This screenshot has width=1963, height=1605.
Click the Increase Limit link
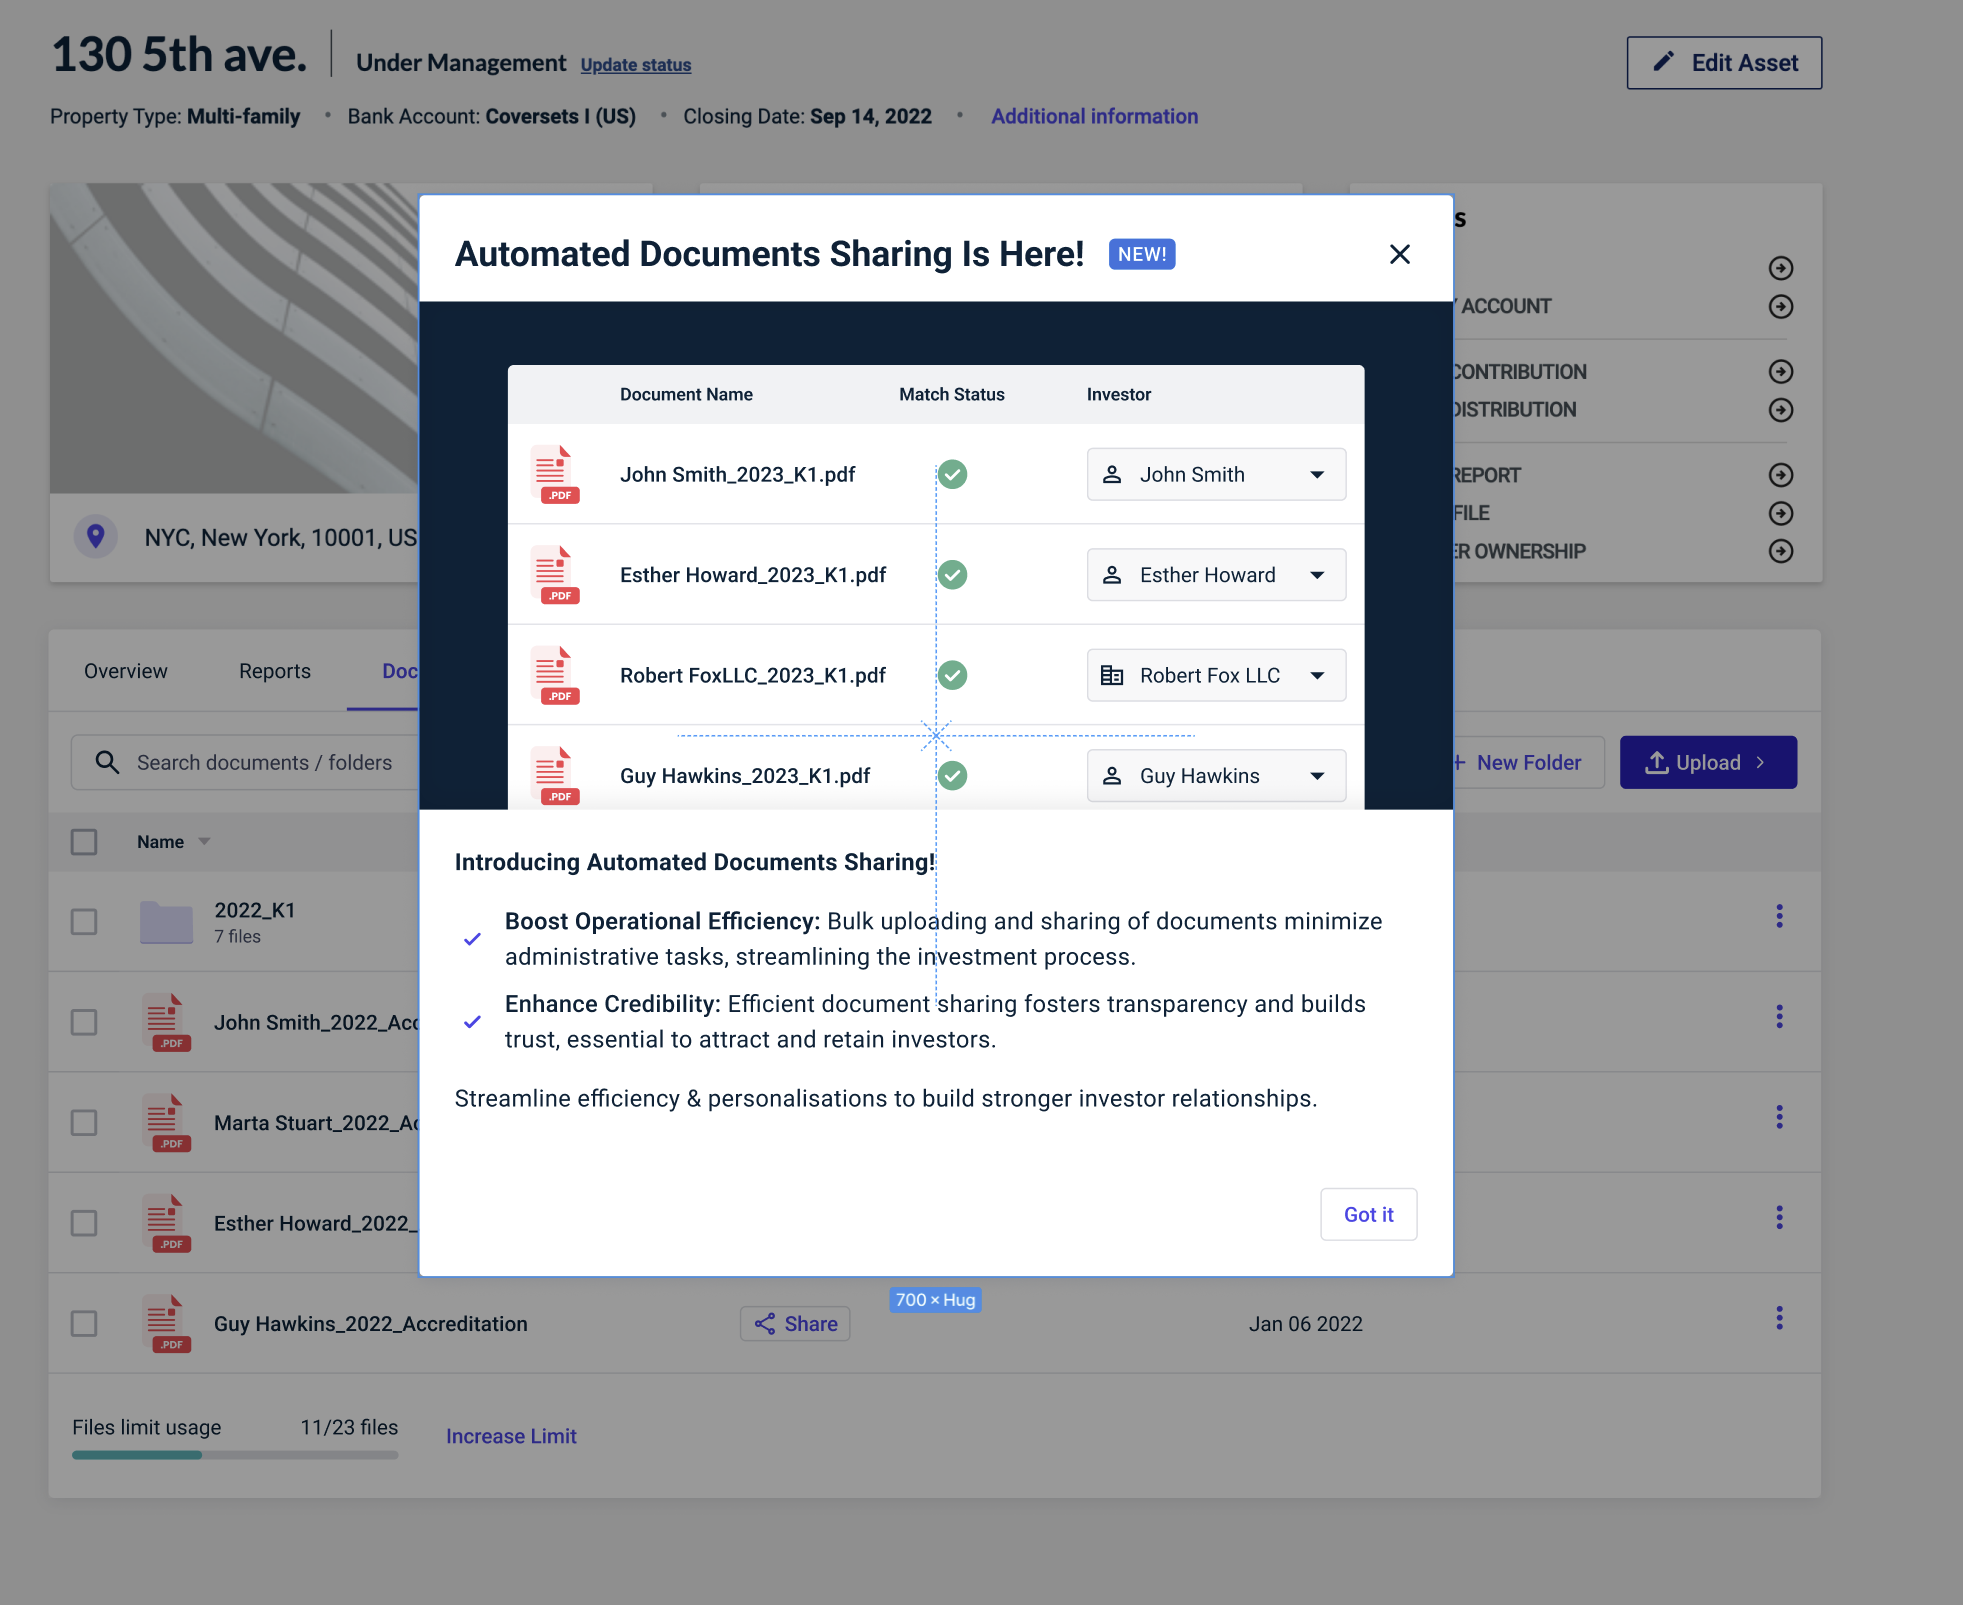[x=511, y=1436]
